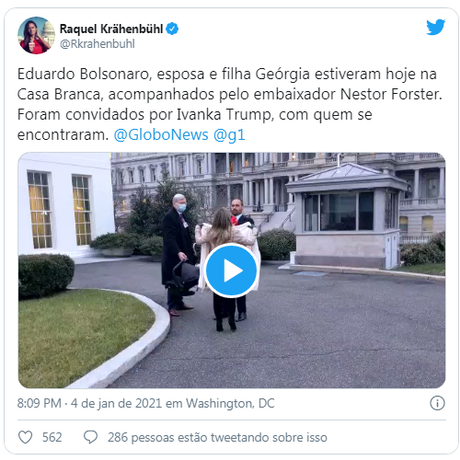This screenshot has width=460, height=460.
Task: Click the blue verified badge
Action: click(172, 29)
